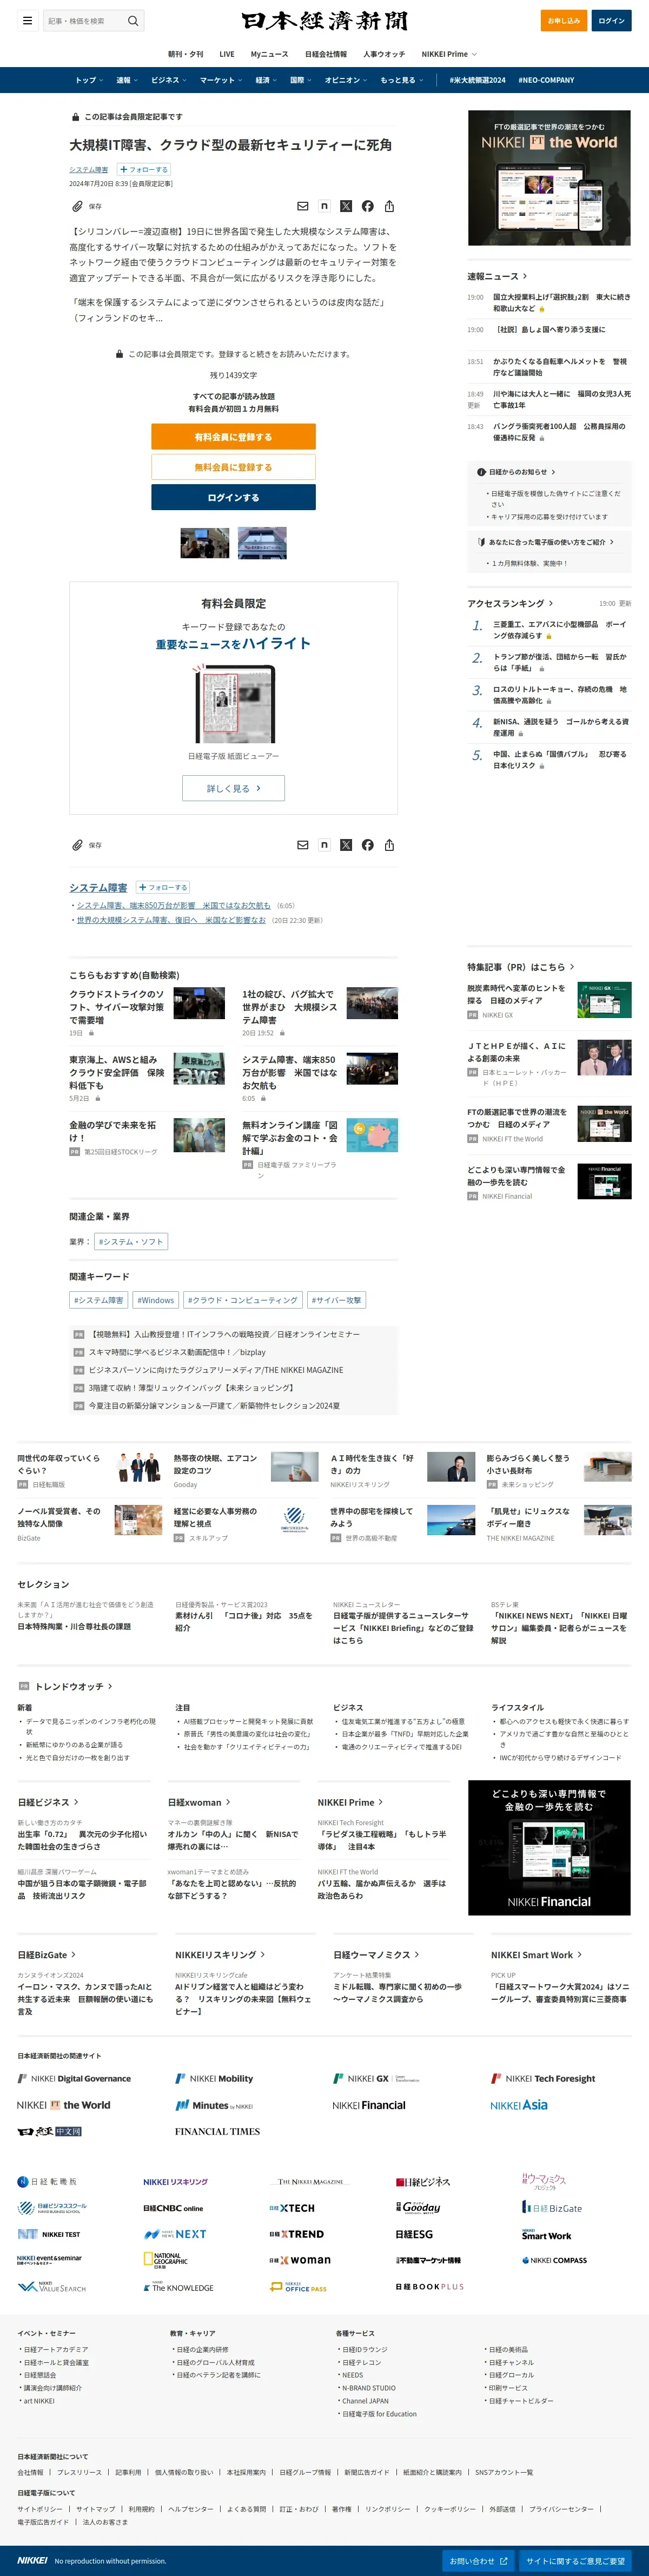The image size is (649, 2576).
Task: Open the 日経BizGate section heading
Action: 47,1954
